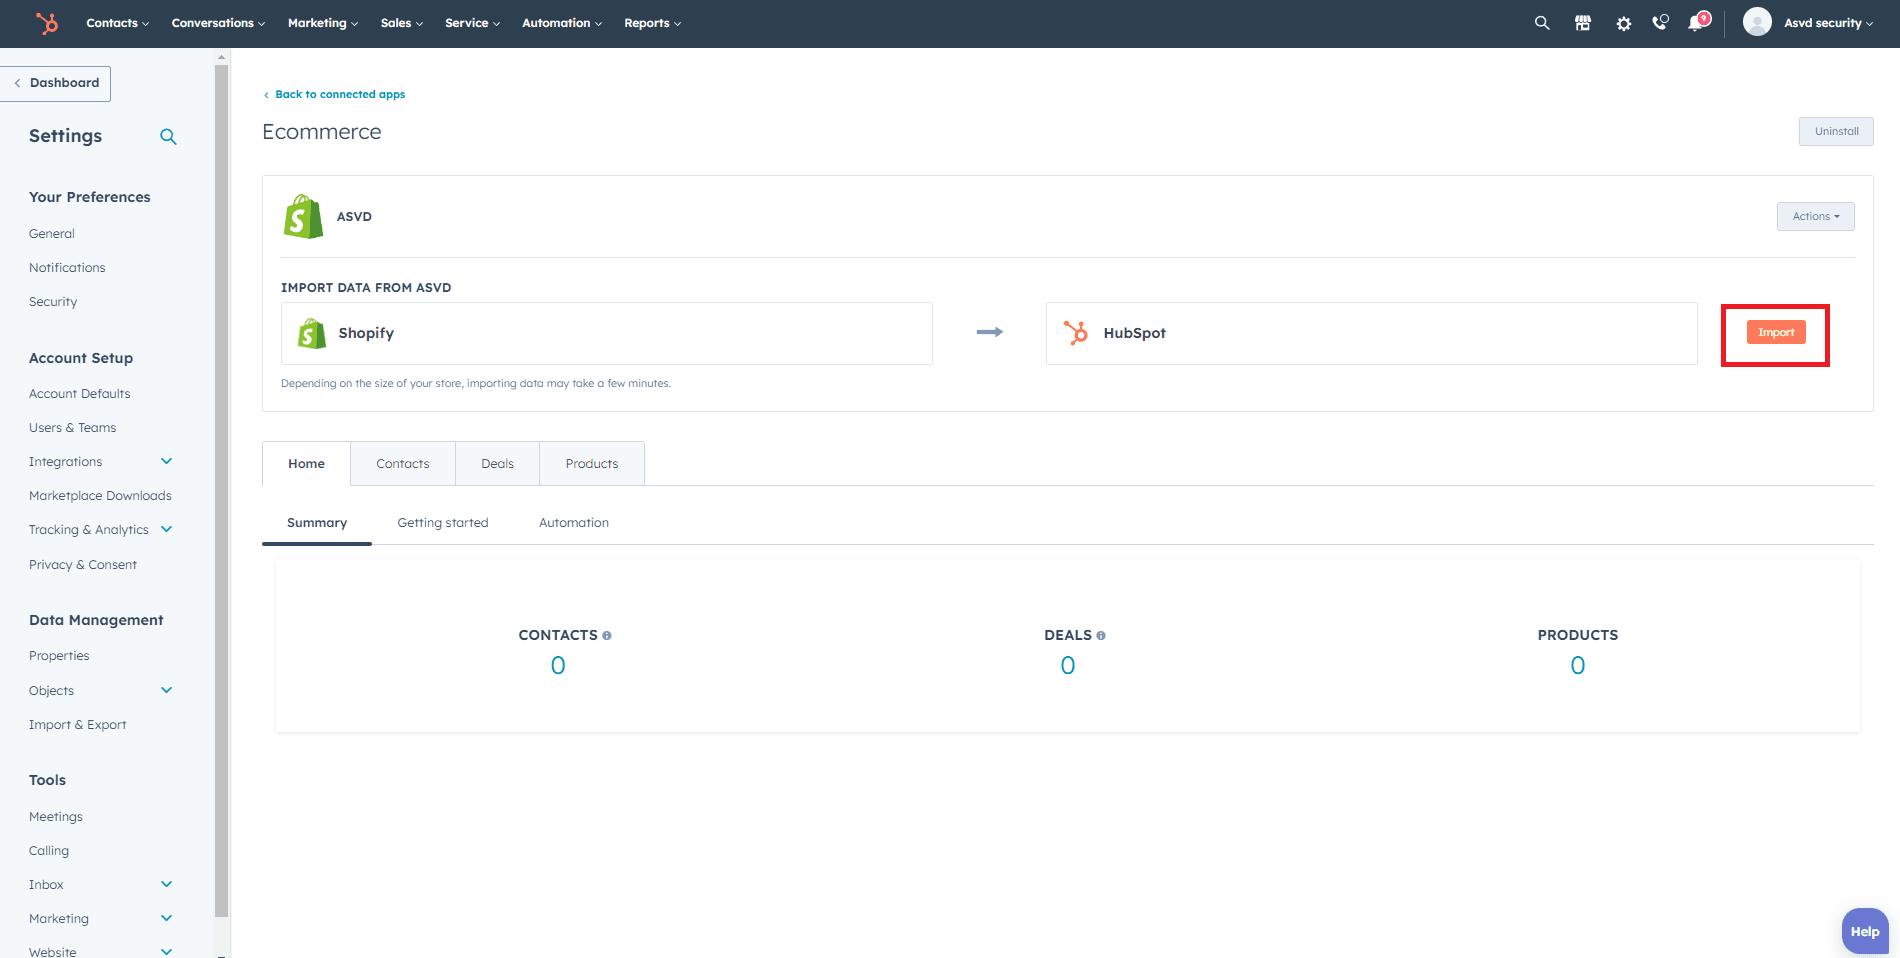Select the Automation sub-tab
This screenshot has width=1900, height=958.
[574, 523]
